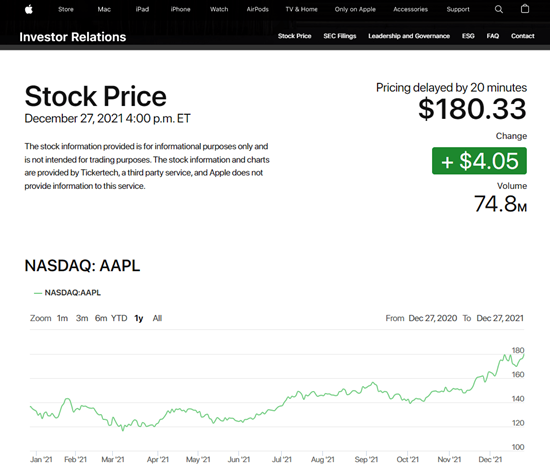Open the Contact page
This screenshot has width=550, height=476.
coord(522,36)
